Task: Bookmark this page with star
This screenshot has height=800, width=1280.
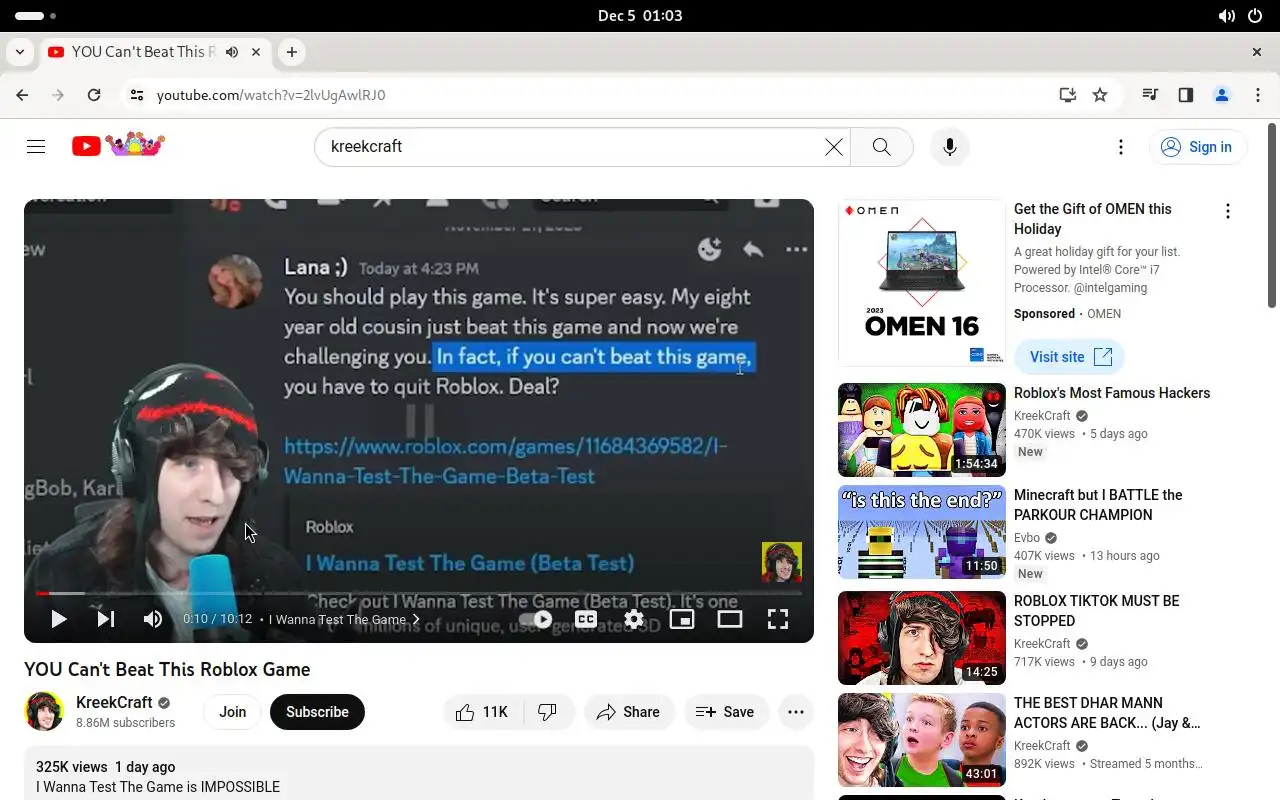Action: pyautogui.click(x=1100, y=95)
